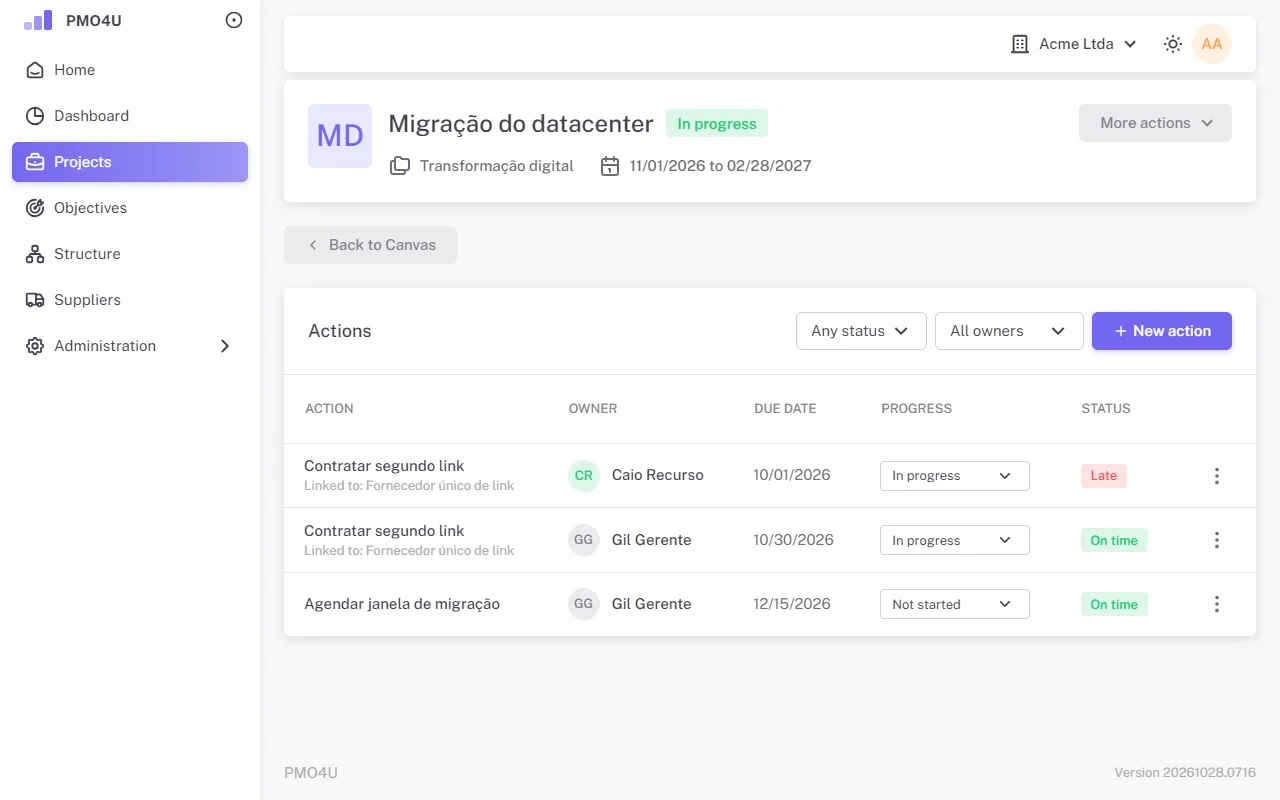The height and width of the screenshot is (800, 1280).
Task: Open the More actions dropdown
Action: pyautogui.click(x=1155, y=123)
